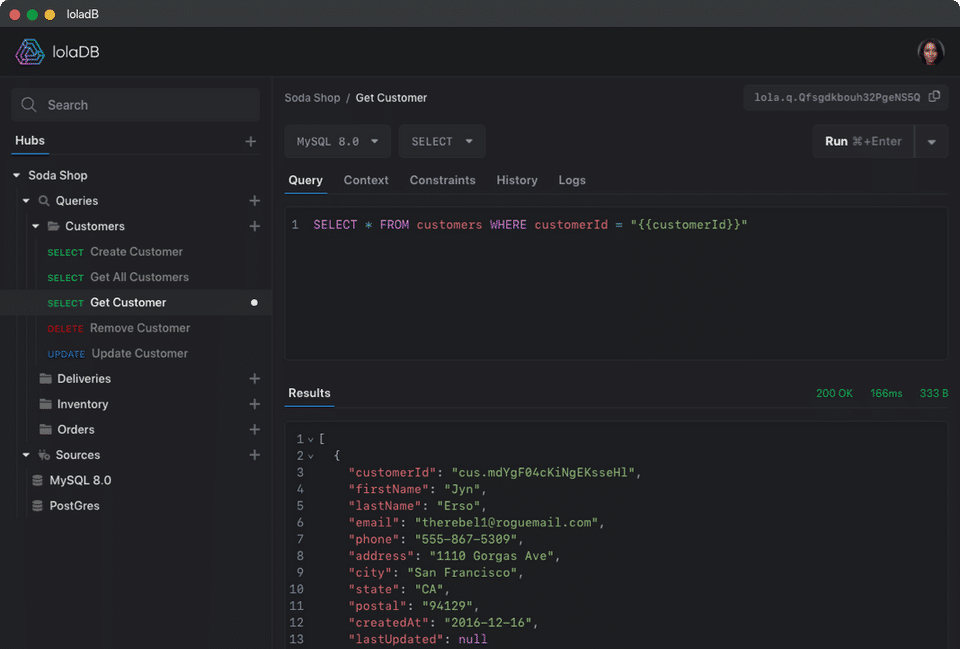Run the query with Run button
Image resolution: width=960 pixels, height=649 pixels.
[862, 142]
